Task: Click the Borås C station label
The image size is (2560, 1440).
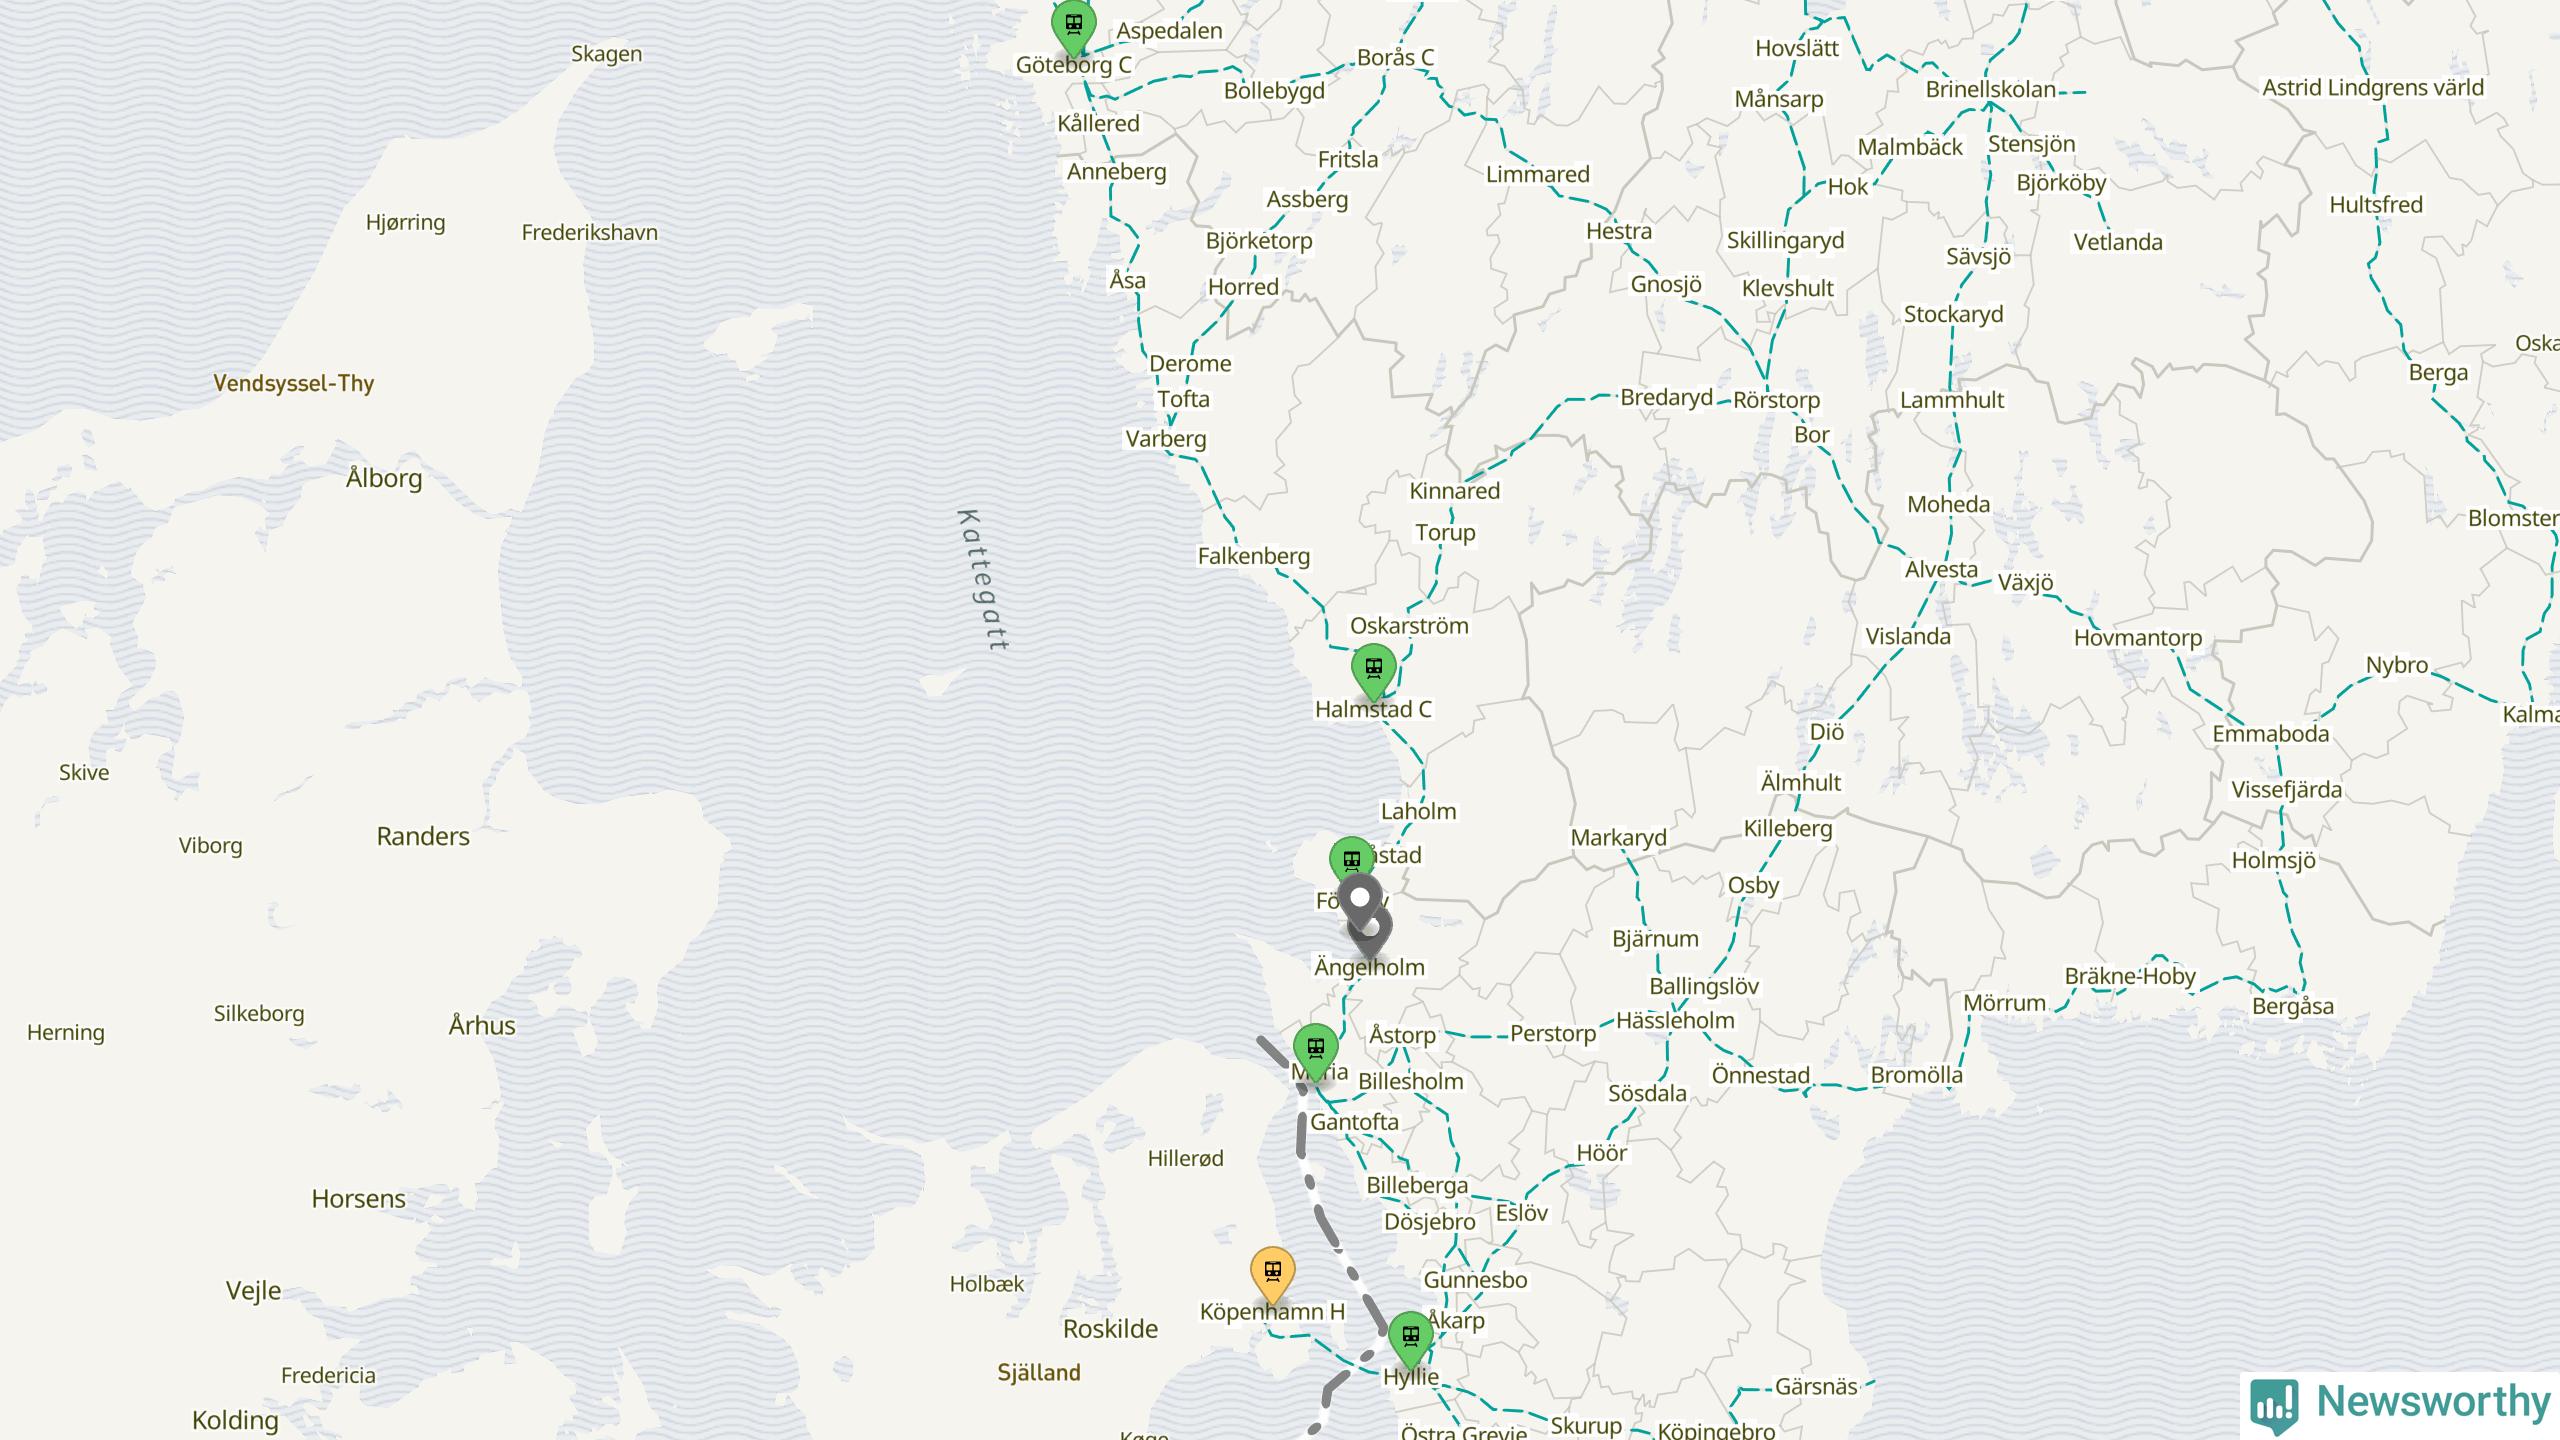Action: tap(1395, 58)
